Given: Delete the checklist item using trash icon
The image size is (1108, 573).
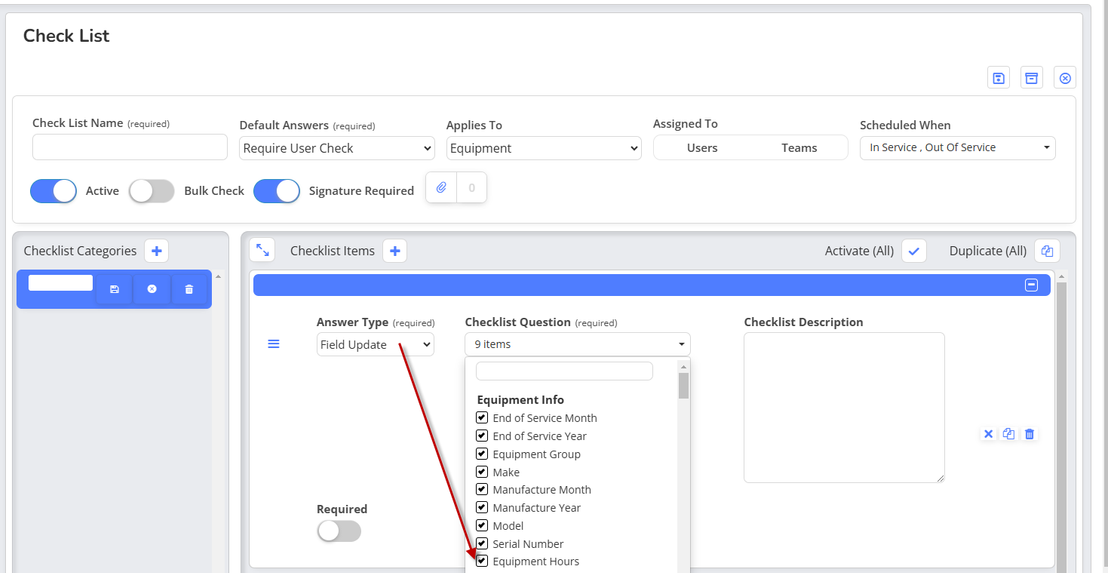Looking at the screenshot, I should (x=1030, y=434).
